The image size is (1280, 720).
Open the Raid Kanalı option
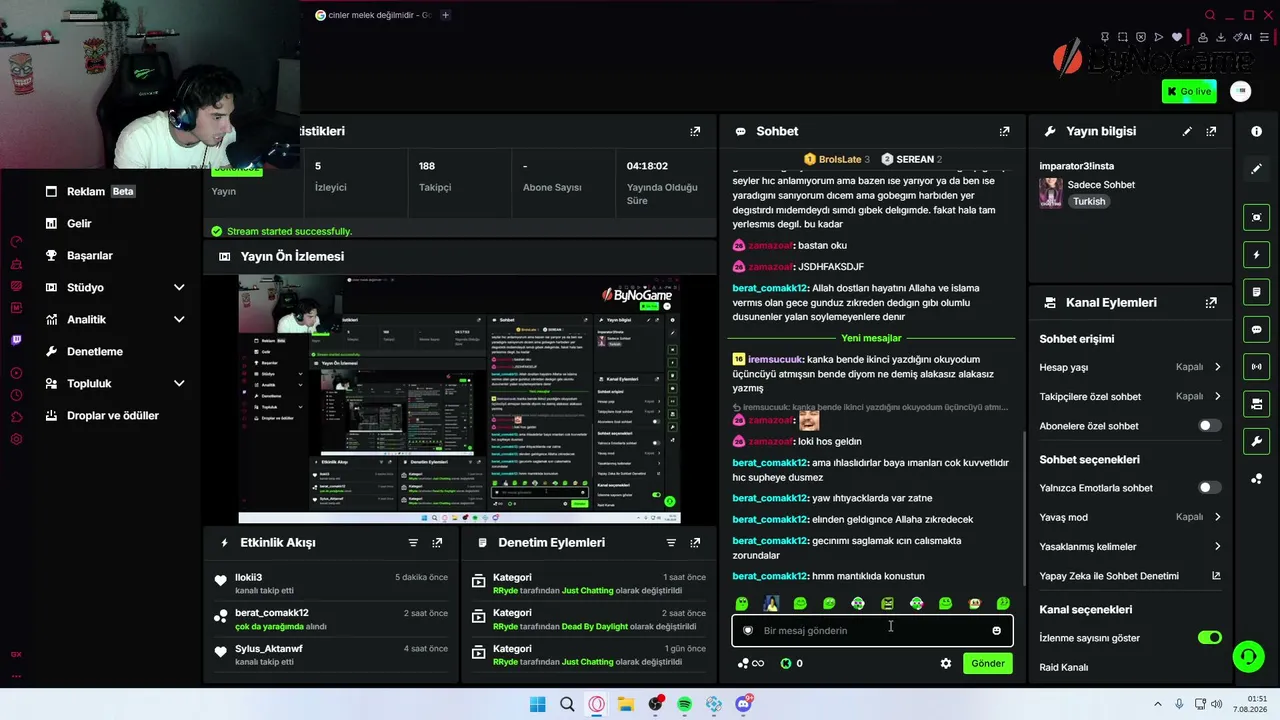1064,667
